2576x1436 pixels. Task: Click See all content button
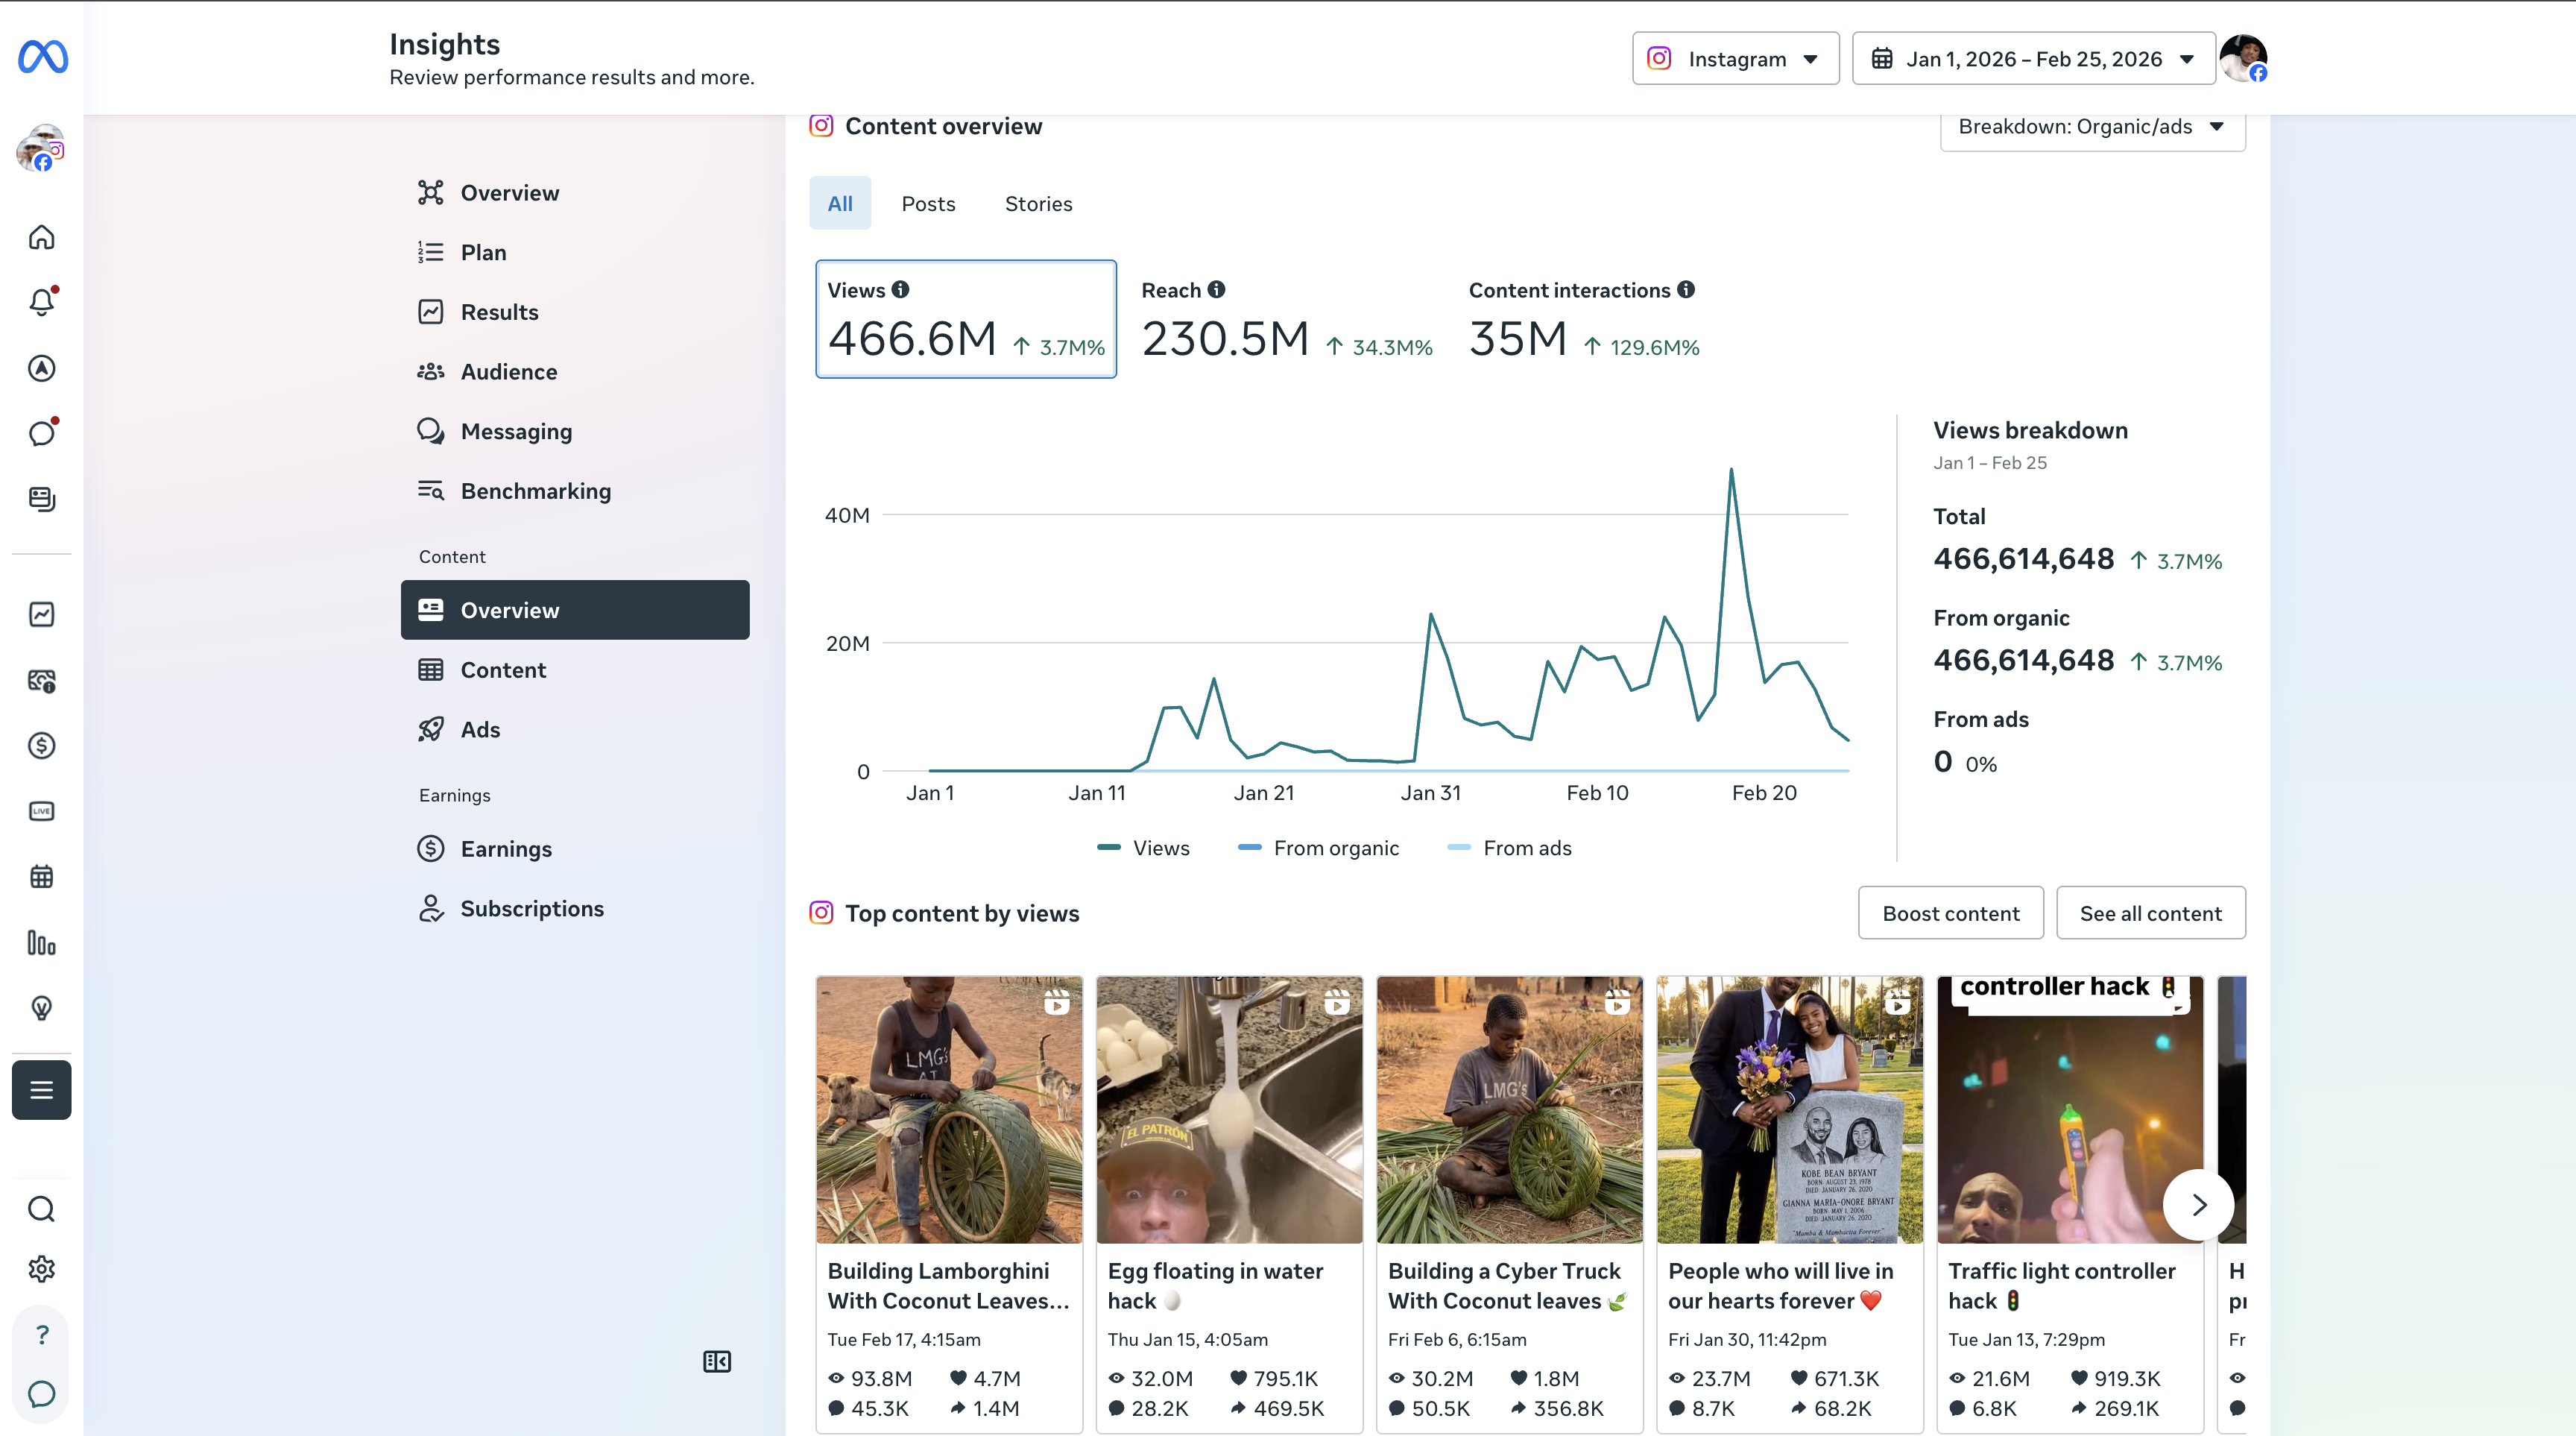coord(2150,913)
